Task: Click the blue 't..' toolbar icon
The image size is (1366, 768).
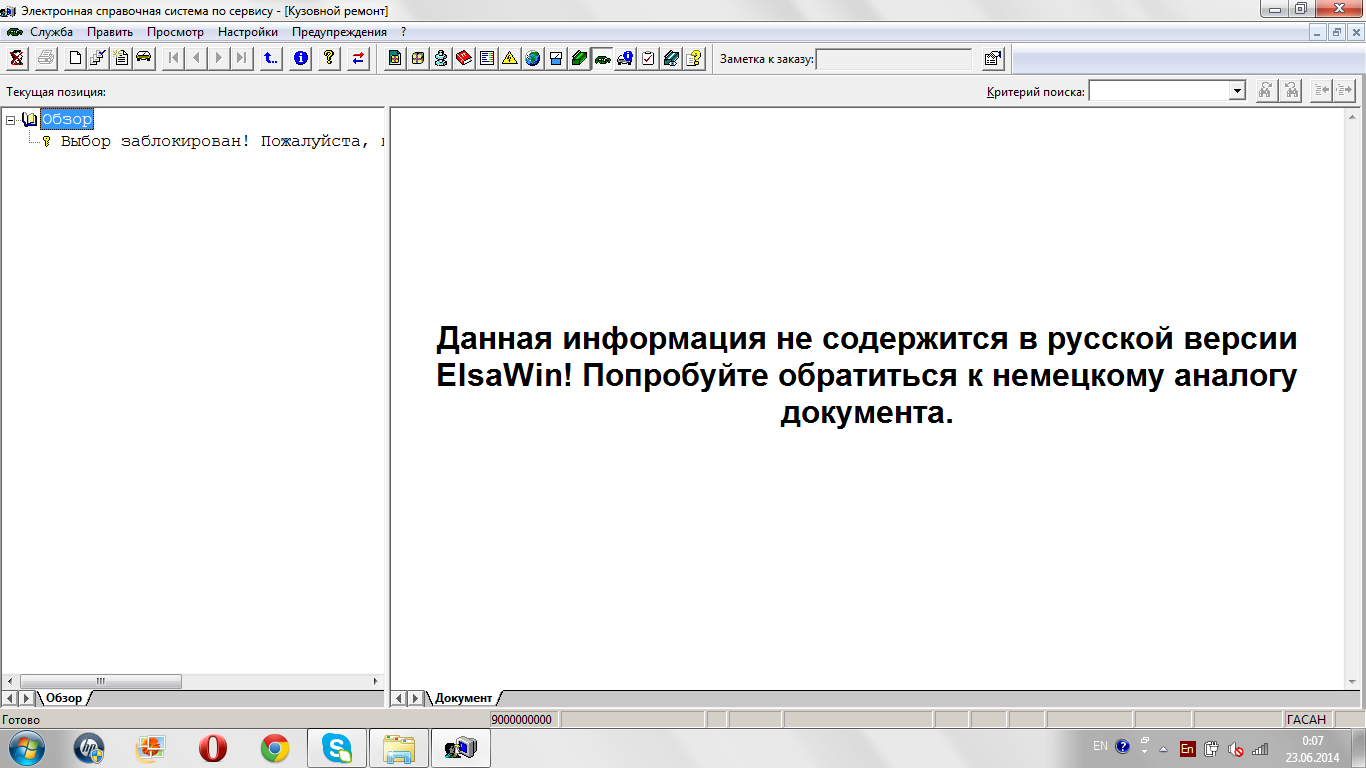Action: click(270, 58)
